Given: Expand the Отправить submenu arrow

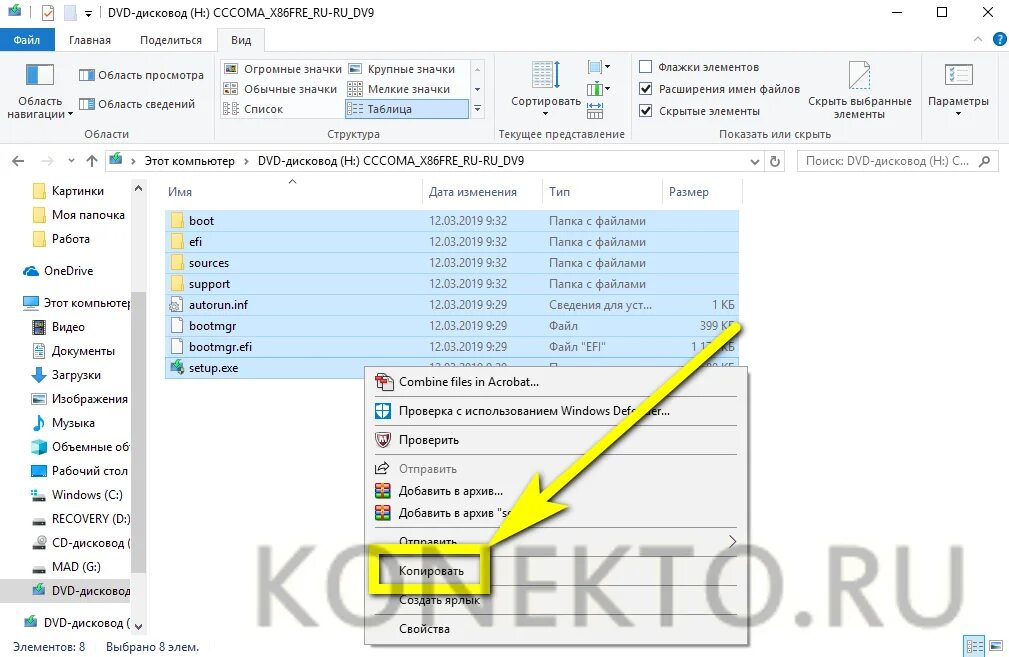Looking at the screenshot, I should [x=732, y=541].
